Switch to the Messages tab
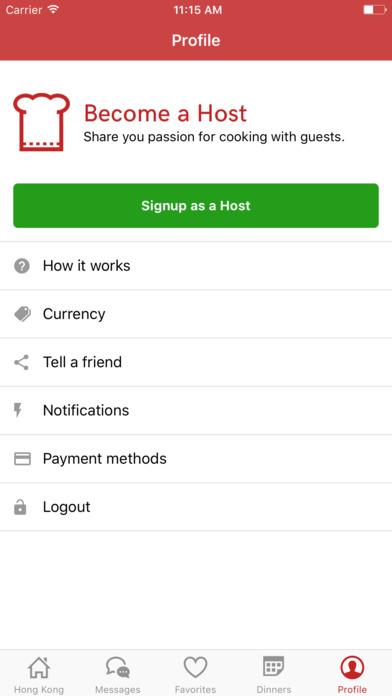392x696 pixels. point(118,675)
